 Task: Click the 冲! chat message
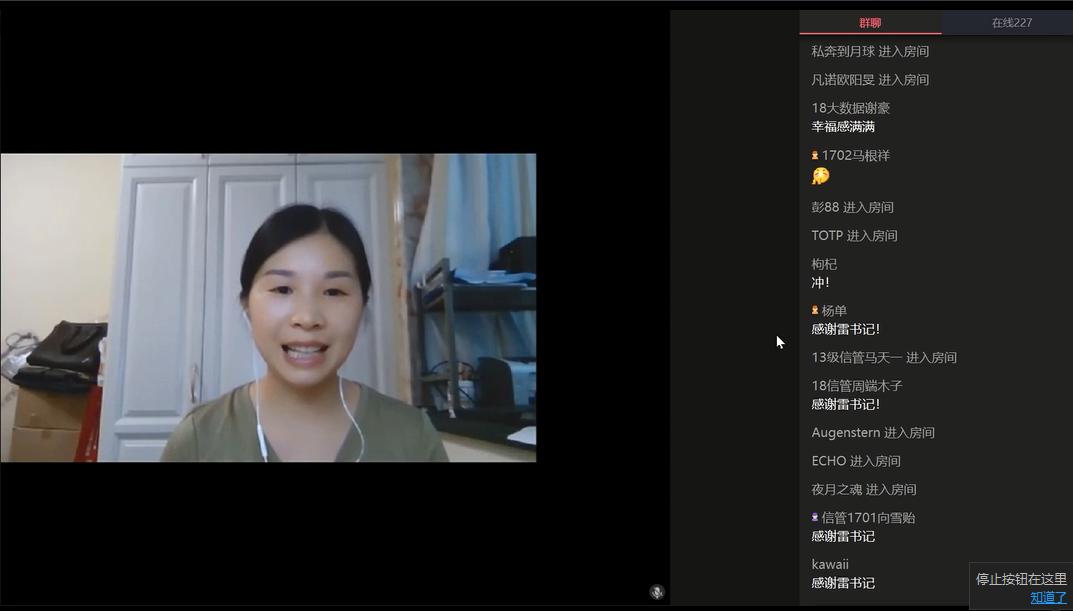(x=820, y=283)
